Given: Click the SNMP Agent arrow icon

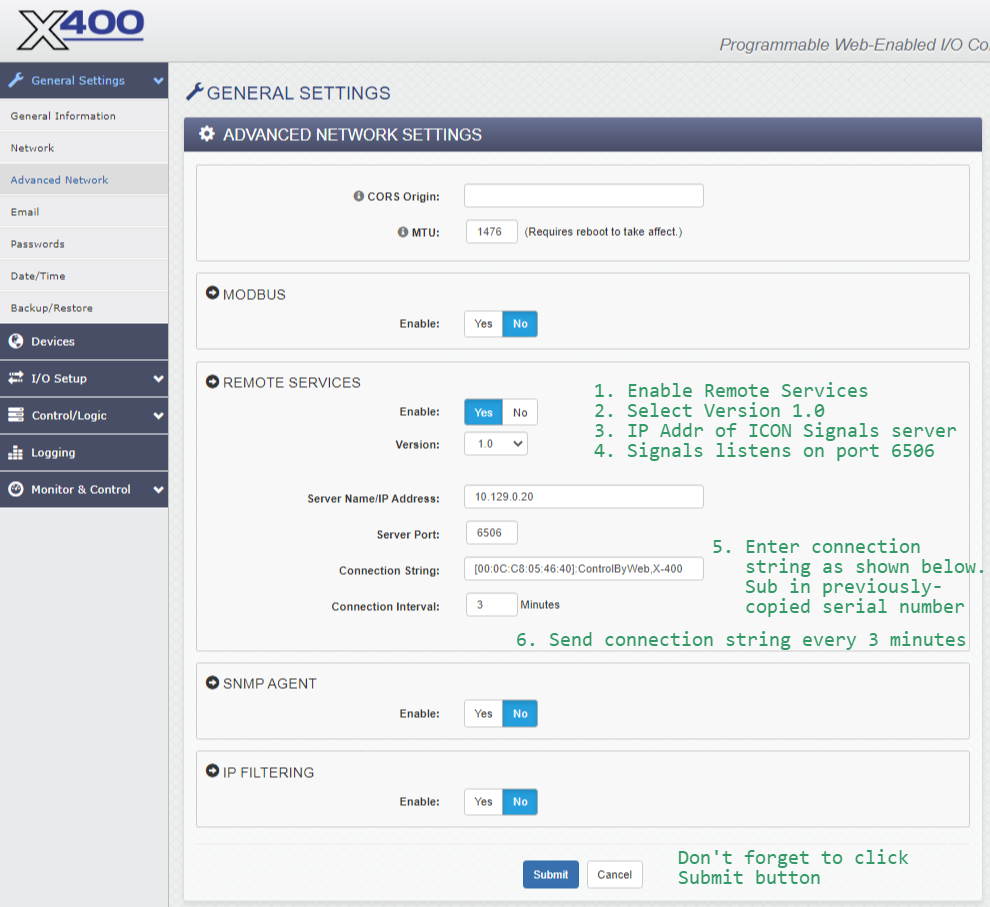Looking at the screenshot, I should pos(212,683).
